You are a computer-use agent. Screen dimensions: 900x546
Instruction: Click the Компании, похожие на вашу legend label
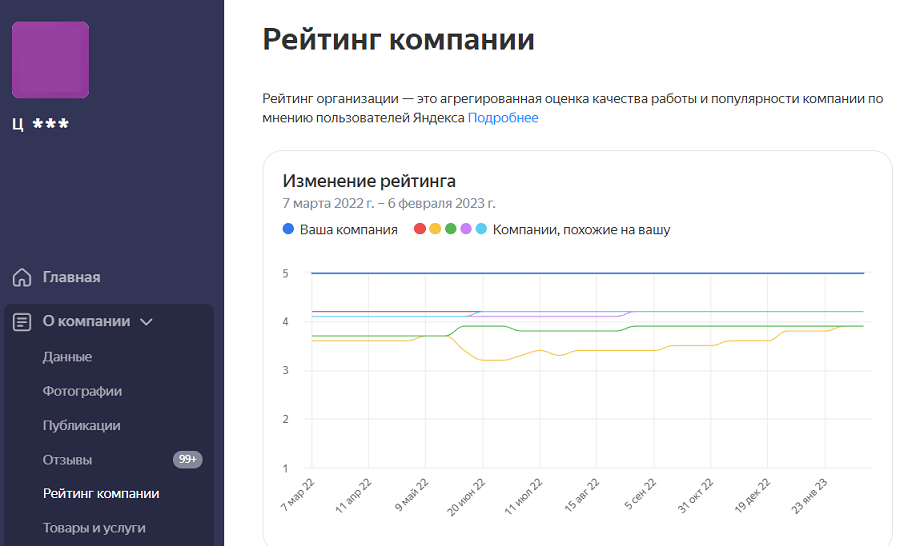pos(581,230)
